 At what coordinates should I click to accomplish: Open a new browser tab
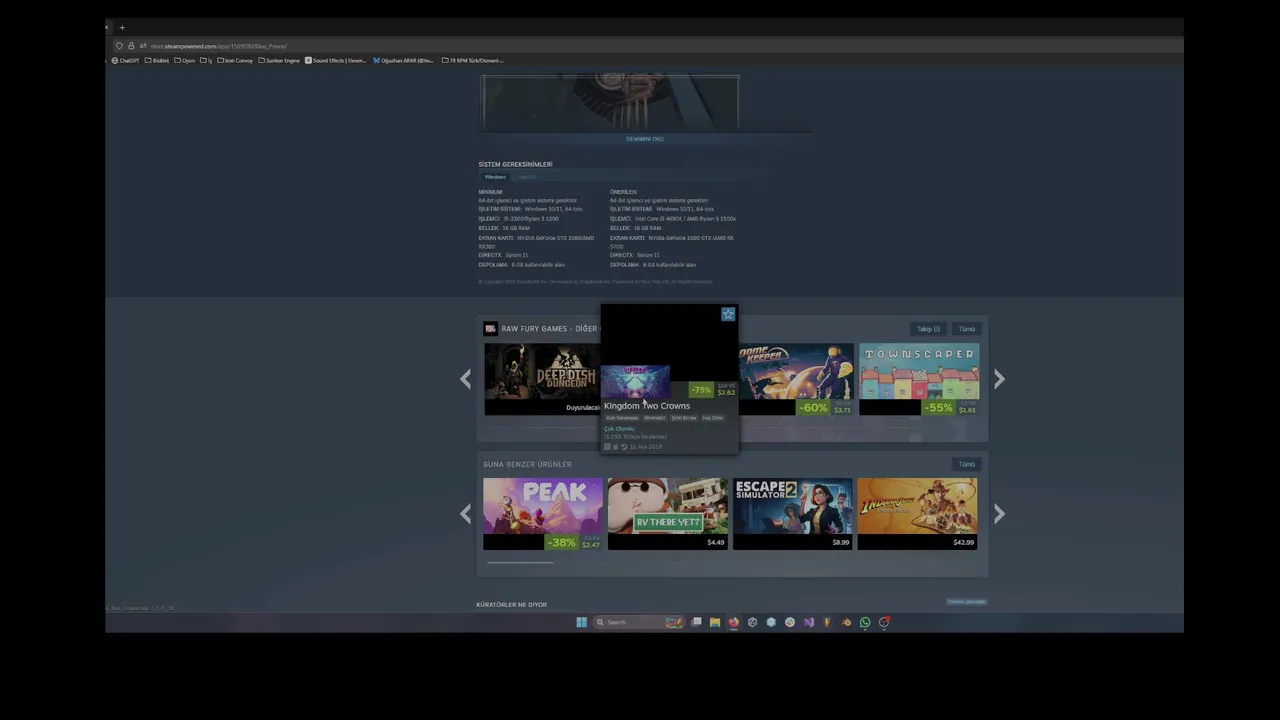point(122,27)
